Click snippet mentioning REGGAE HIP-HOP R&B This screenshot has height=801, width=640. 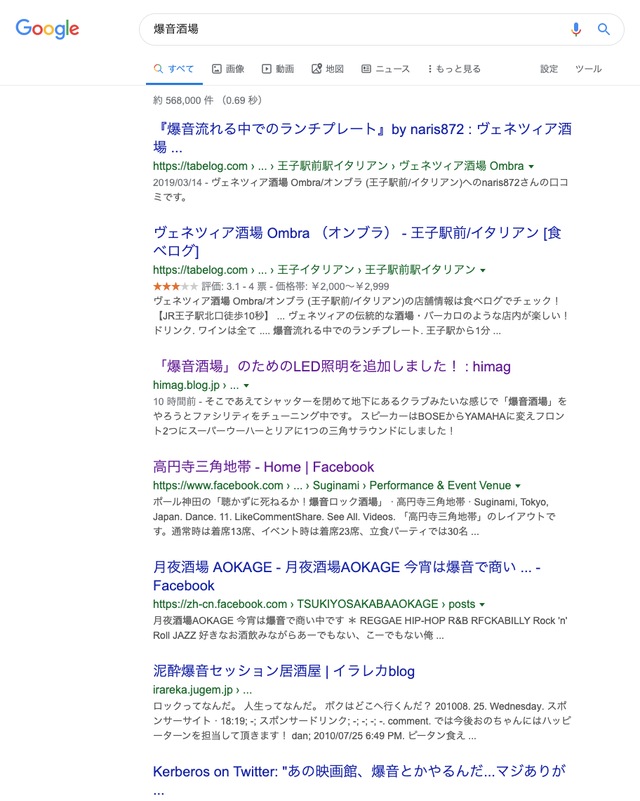point(360,628)
